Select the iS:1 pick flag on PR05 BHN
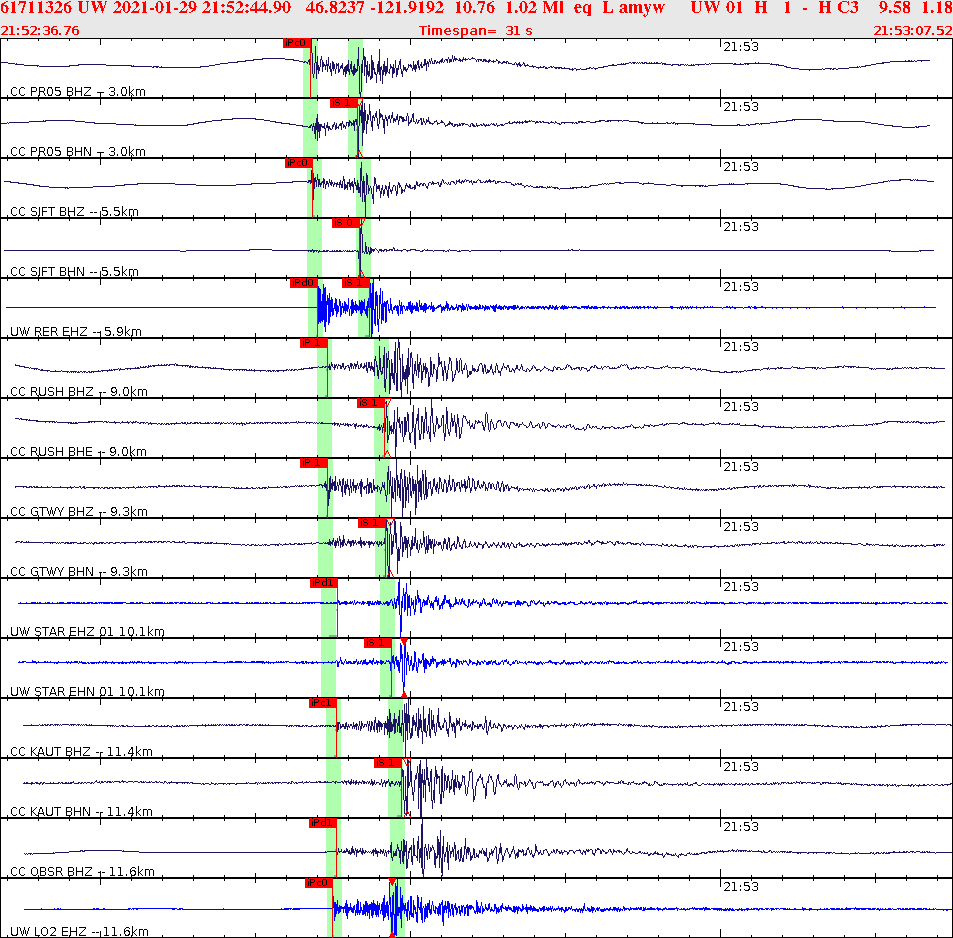 345,101
